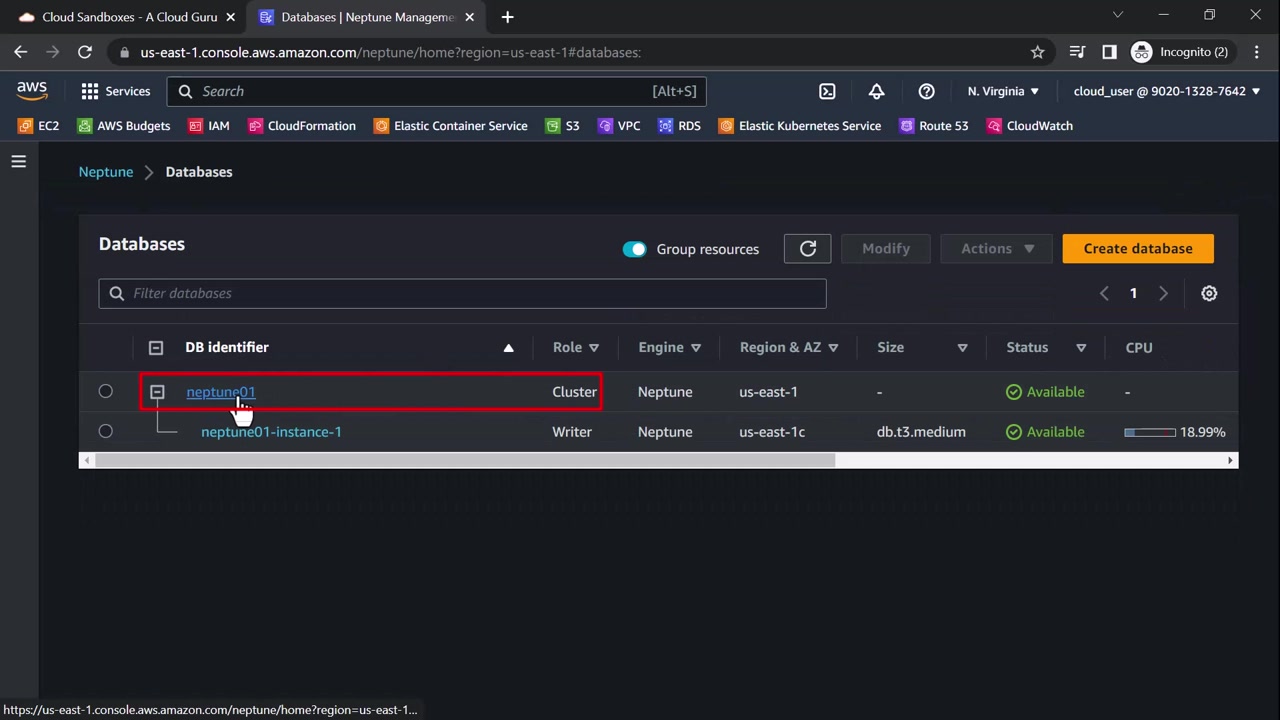This screenshot has width=1280, height=720.
Task: Open the RDS shortcut in favorites bar
Action: point(679,126)
